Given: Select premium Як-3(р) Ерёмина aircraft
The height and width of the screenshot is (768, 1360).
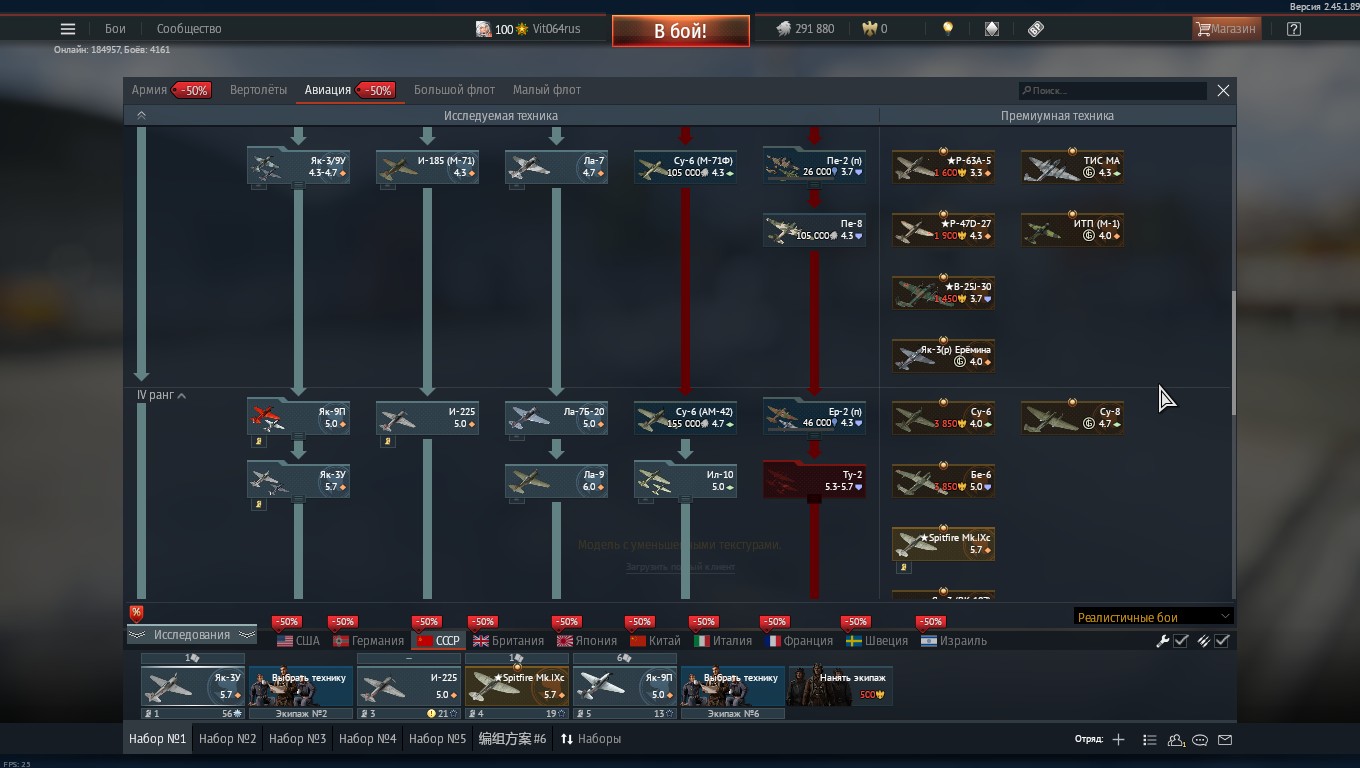Looking at the screenshot, I should tap(943, 356).
